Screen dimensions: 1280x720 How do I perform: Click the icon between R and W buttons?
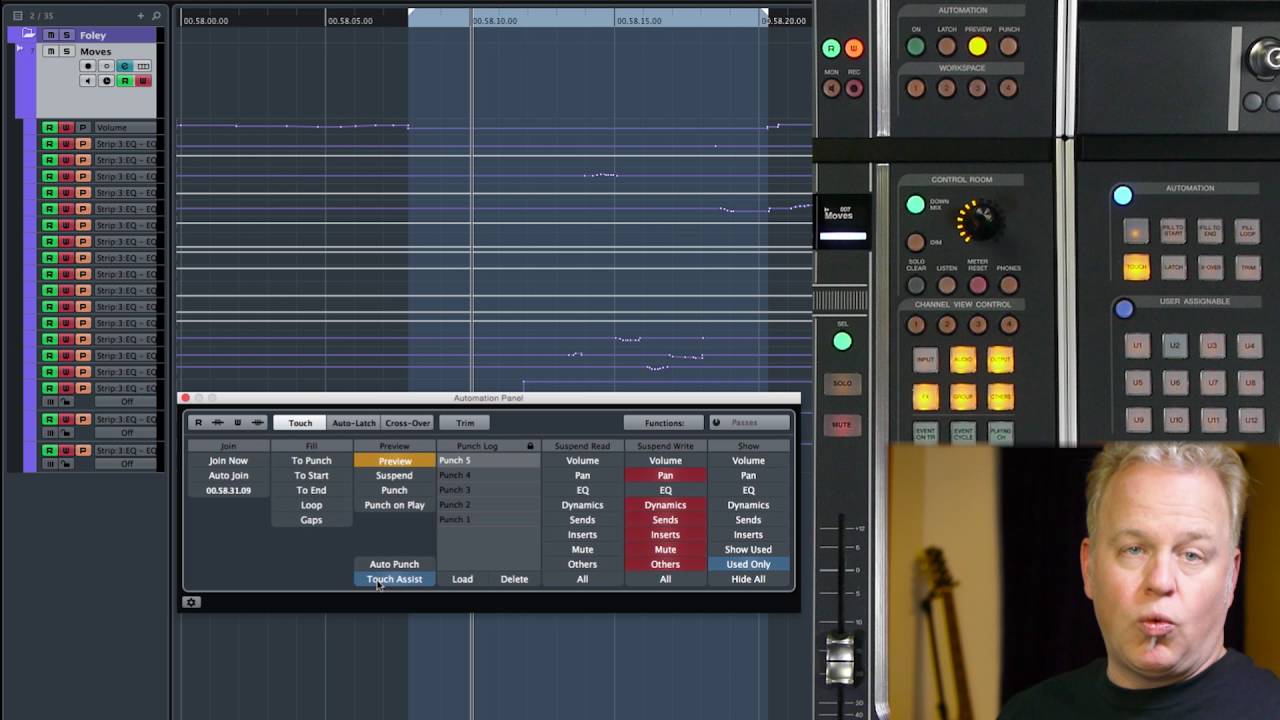tap(218, 423)
